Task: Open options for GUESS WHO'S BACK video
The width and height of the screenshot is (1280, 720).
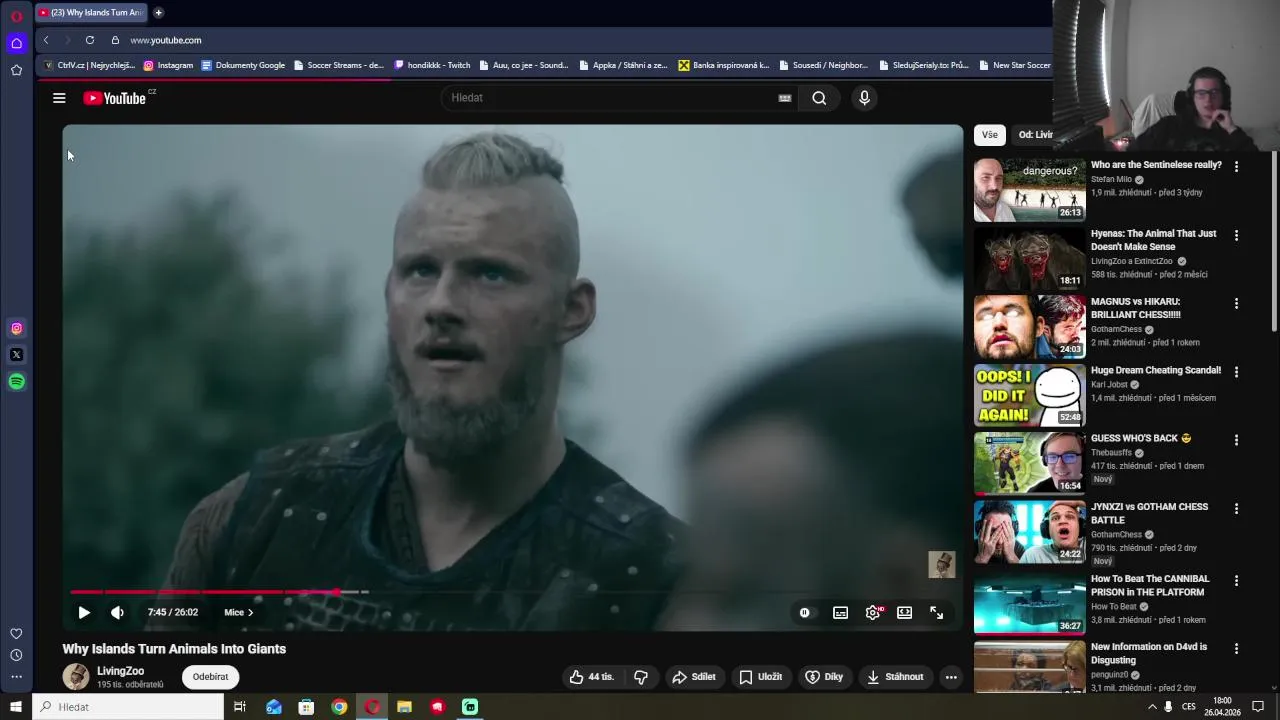Action: click(x=1236, y=440)
